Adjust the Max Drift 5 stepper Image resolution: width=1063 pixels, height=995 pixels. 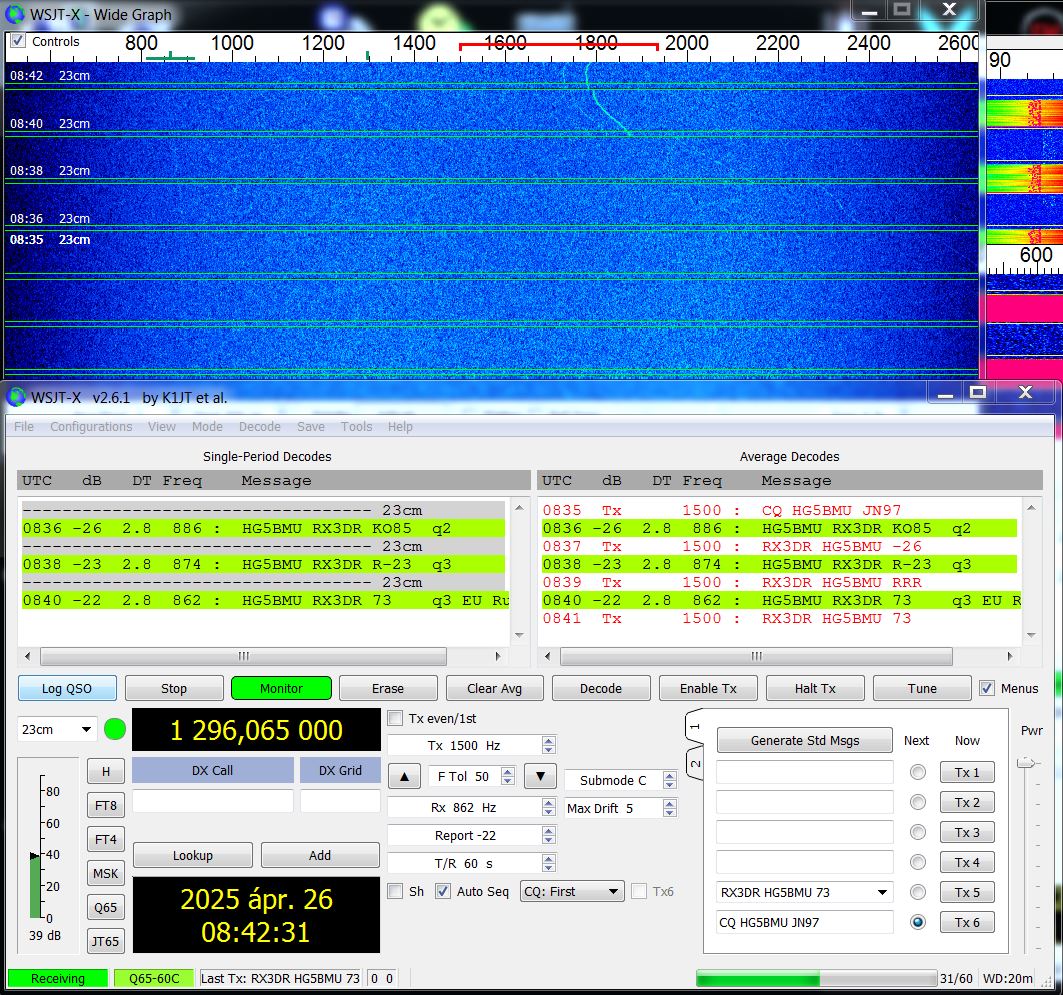tap(670, 808)
